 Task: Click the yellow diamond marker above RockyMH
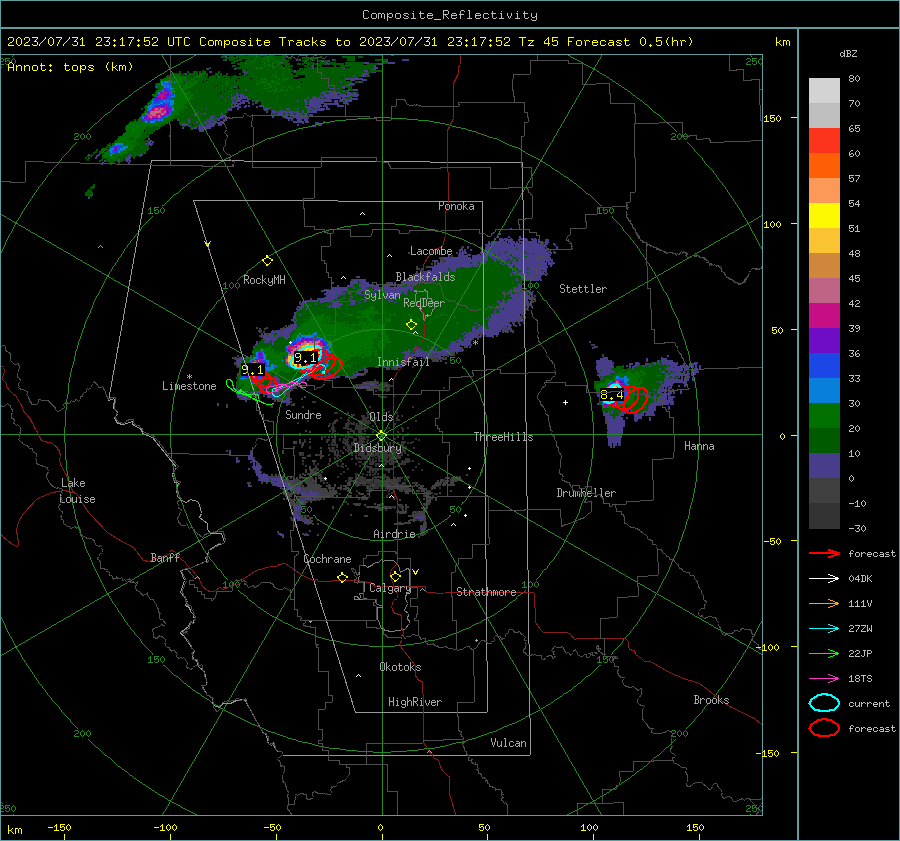(267, 261)
